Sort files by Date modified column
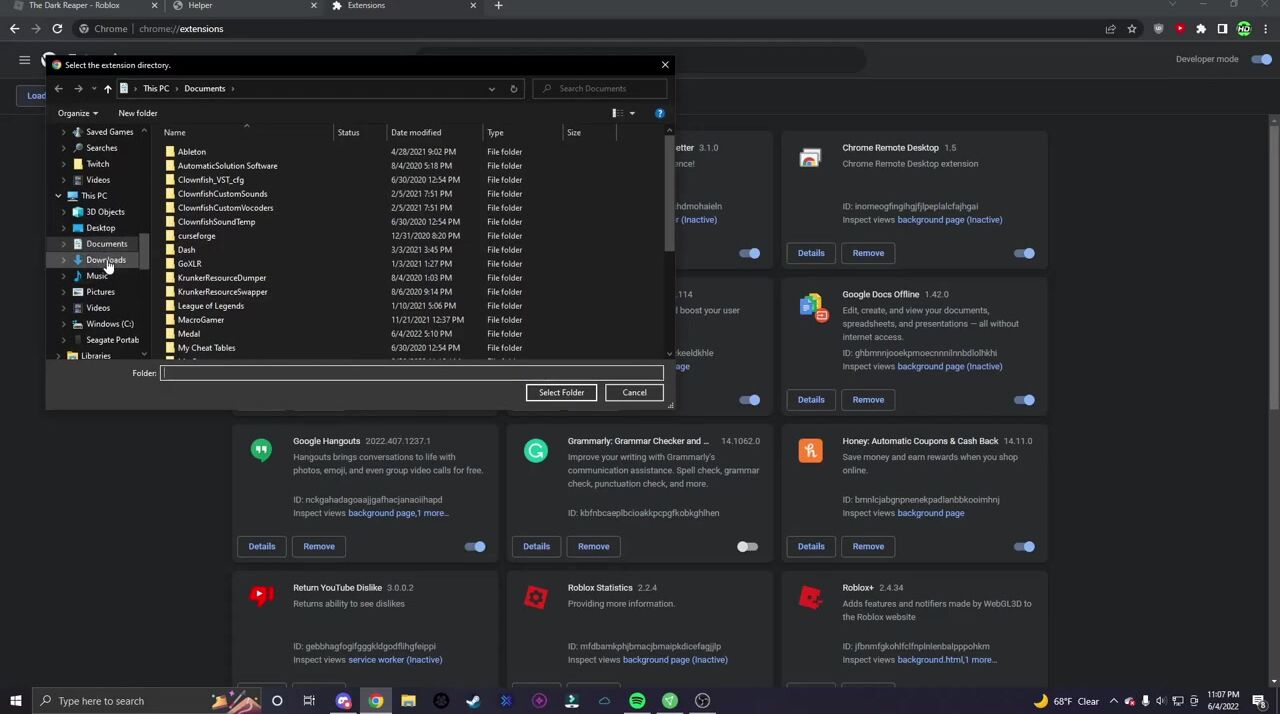Image resolution: width=1280 pixels, height=714 pixels. (x=435, y=132)
